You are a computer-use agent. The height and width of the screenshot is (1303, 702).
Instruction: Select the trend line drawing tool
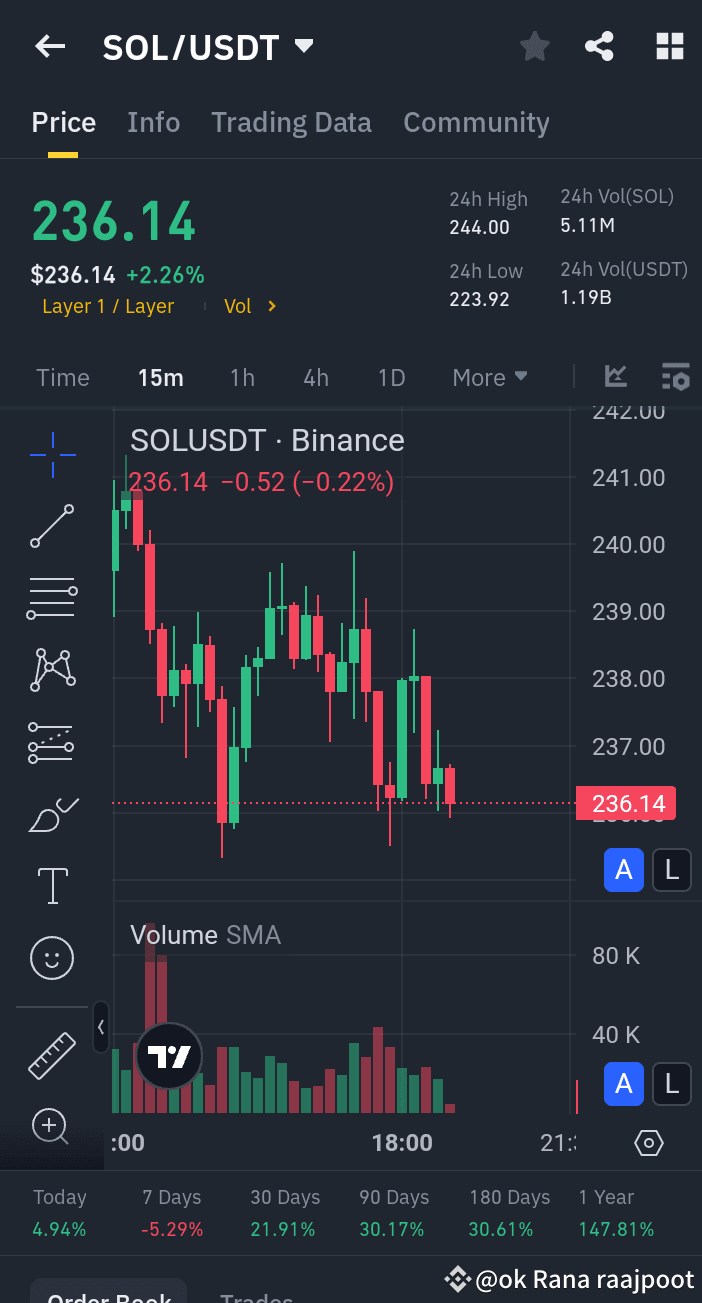coord(52,526)
